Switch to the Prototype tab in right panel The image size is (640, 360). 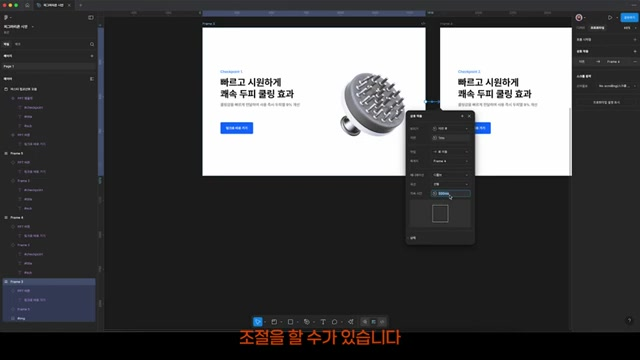point(598,28)
